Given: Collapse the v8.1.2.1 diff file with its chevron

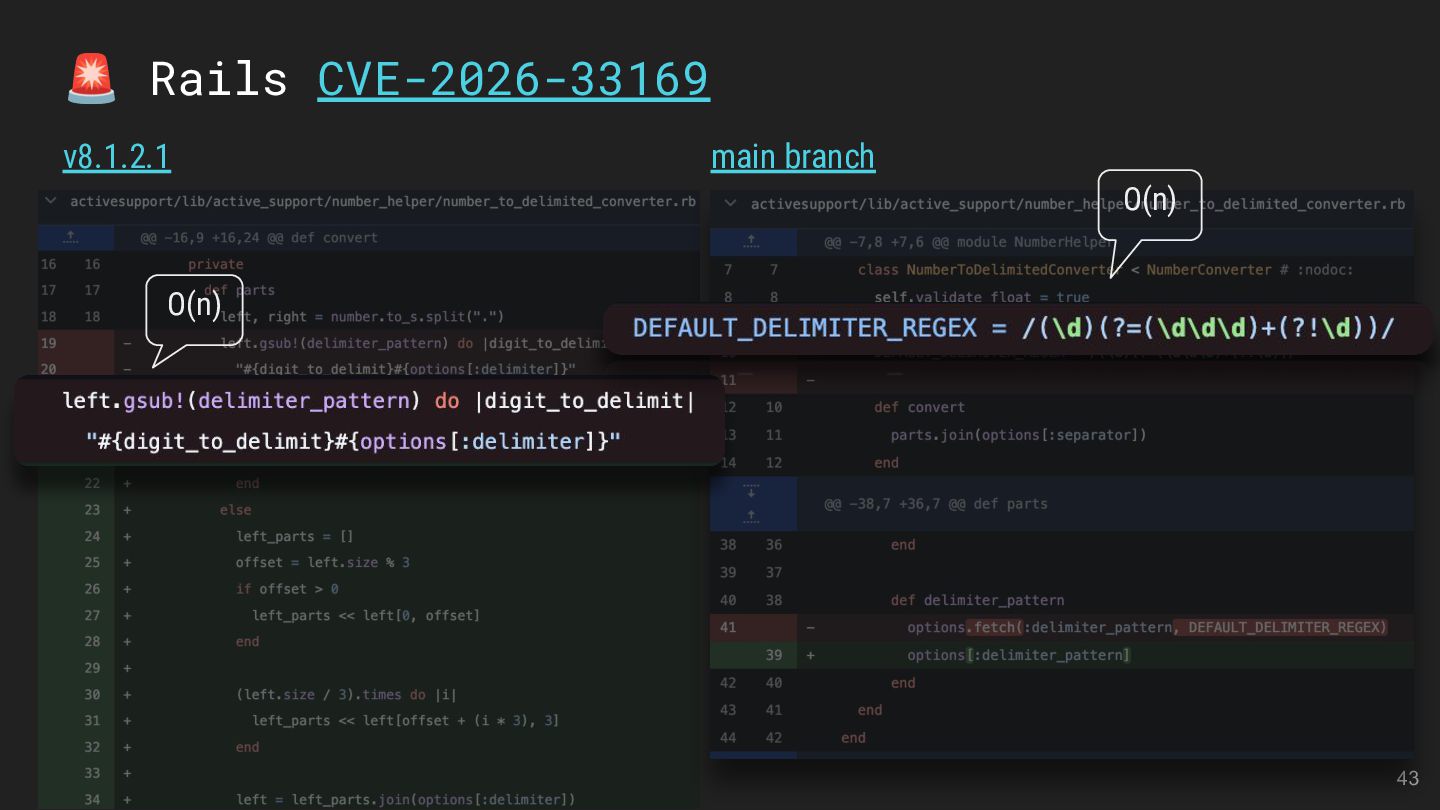Looking at the screenshot, I should click(50, 201).
